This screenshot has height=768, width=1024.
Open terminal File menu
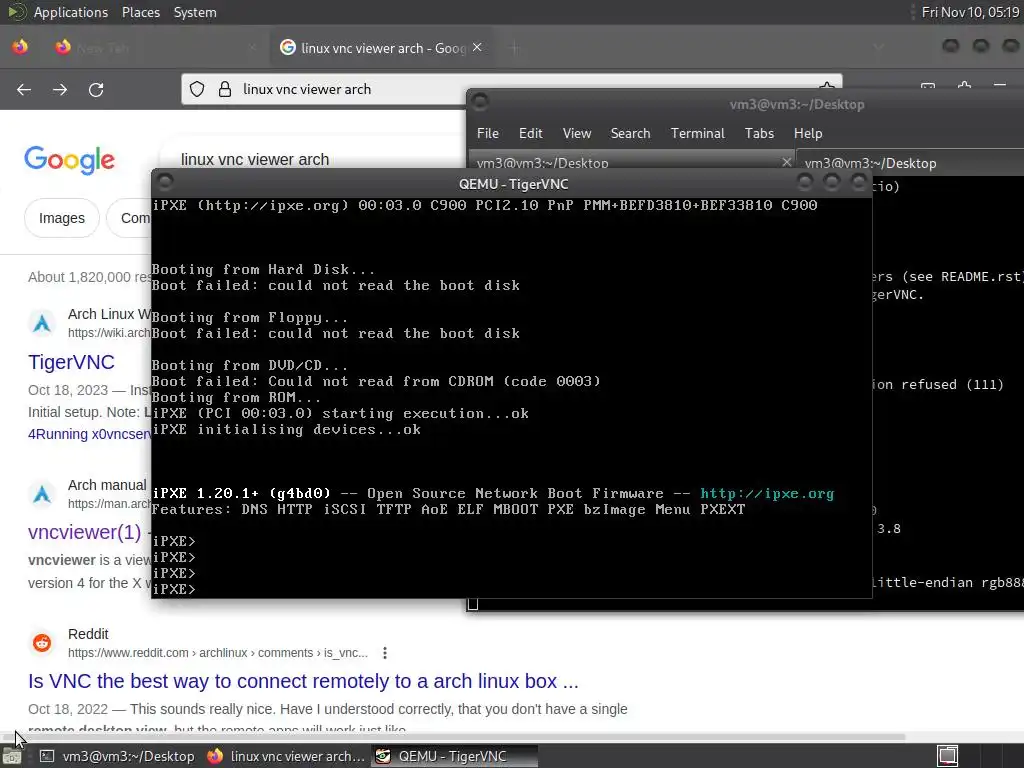pos(487,133)
